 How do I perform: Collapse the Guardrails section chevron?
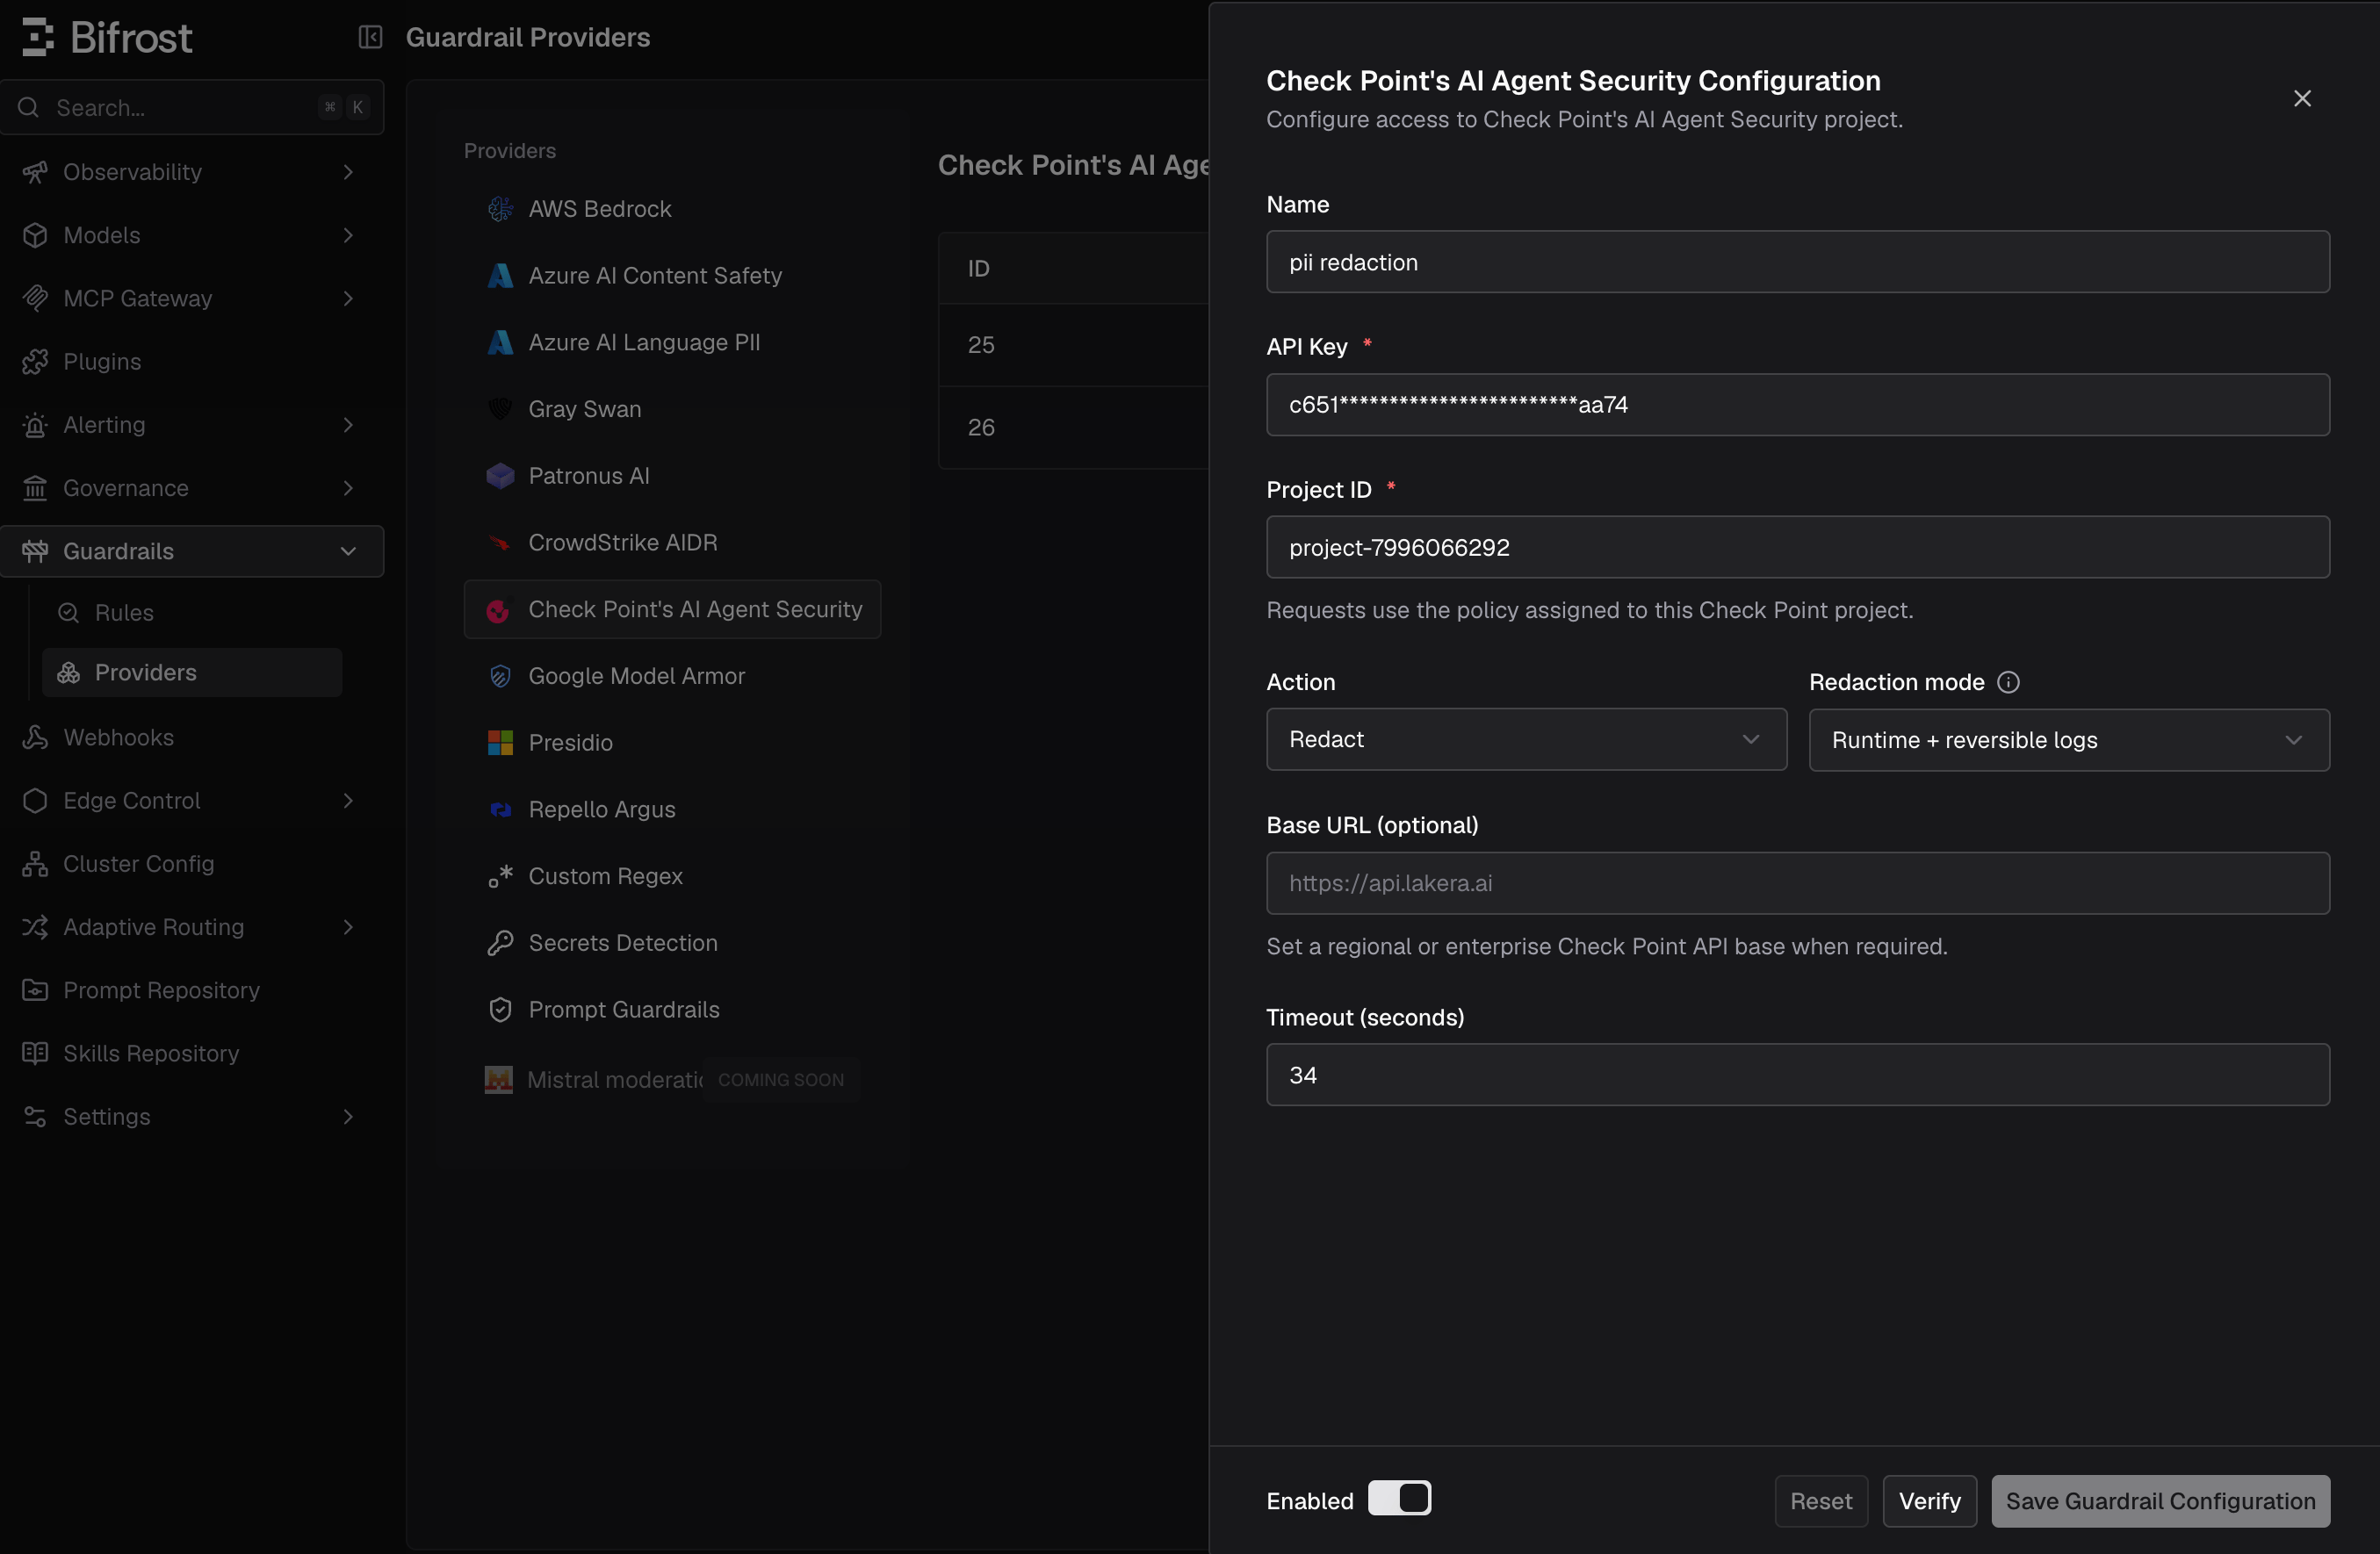click(x=348, y=551)
